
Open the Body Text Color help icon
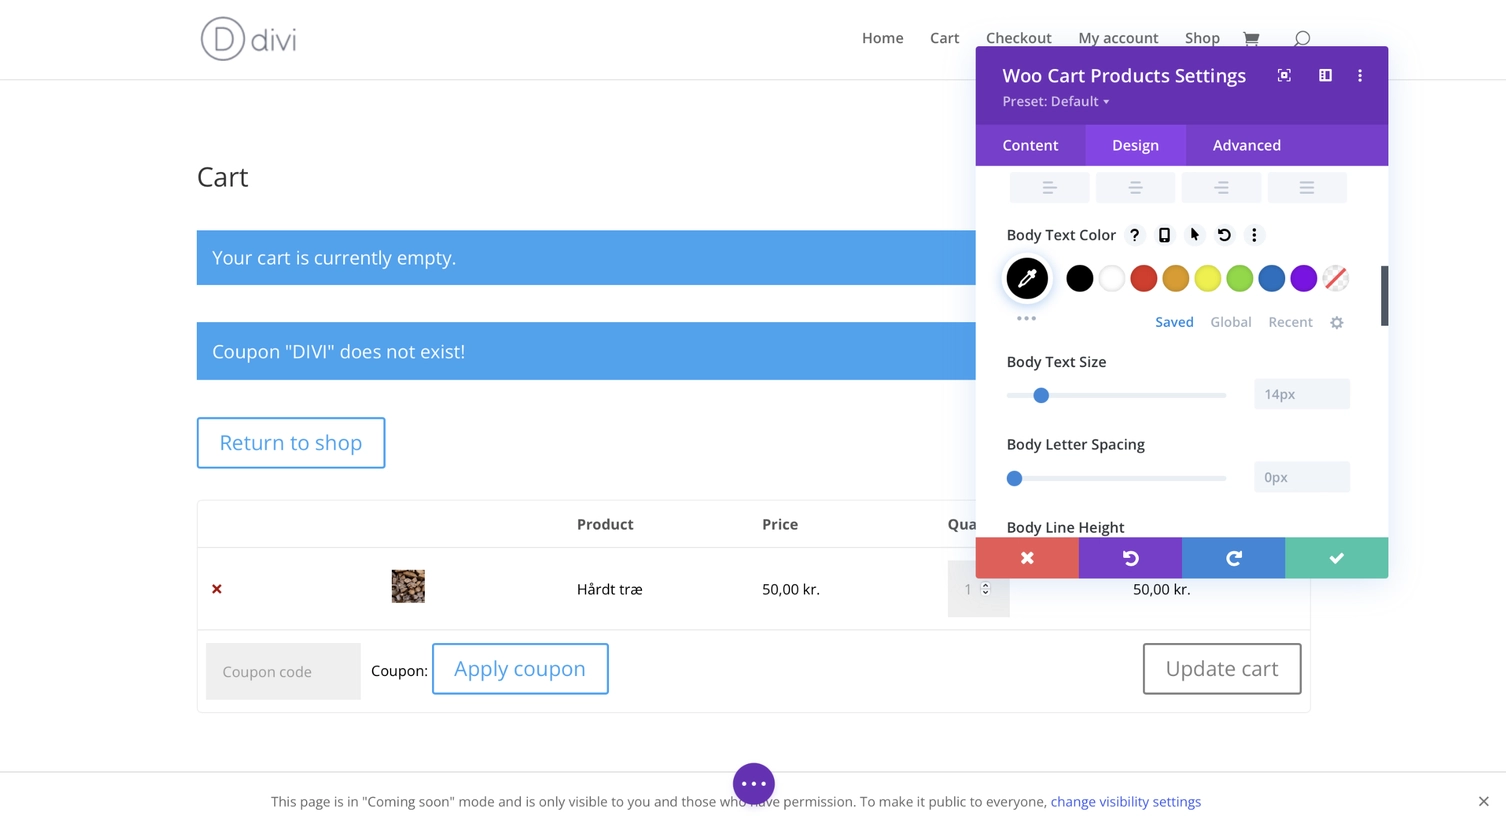[x=1134, y=235]
